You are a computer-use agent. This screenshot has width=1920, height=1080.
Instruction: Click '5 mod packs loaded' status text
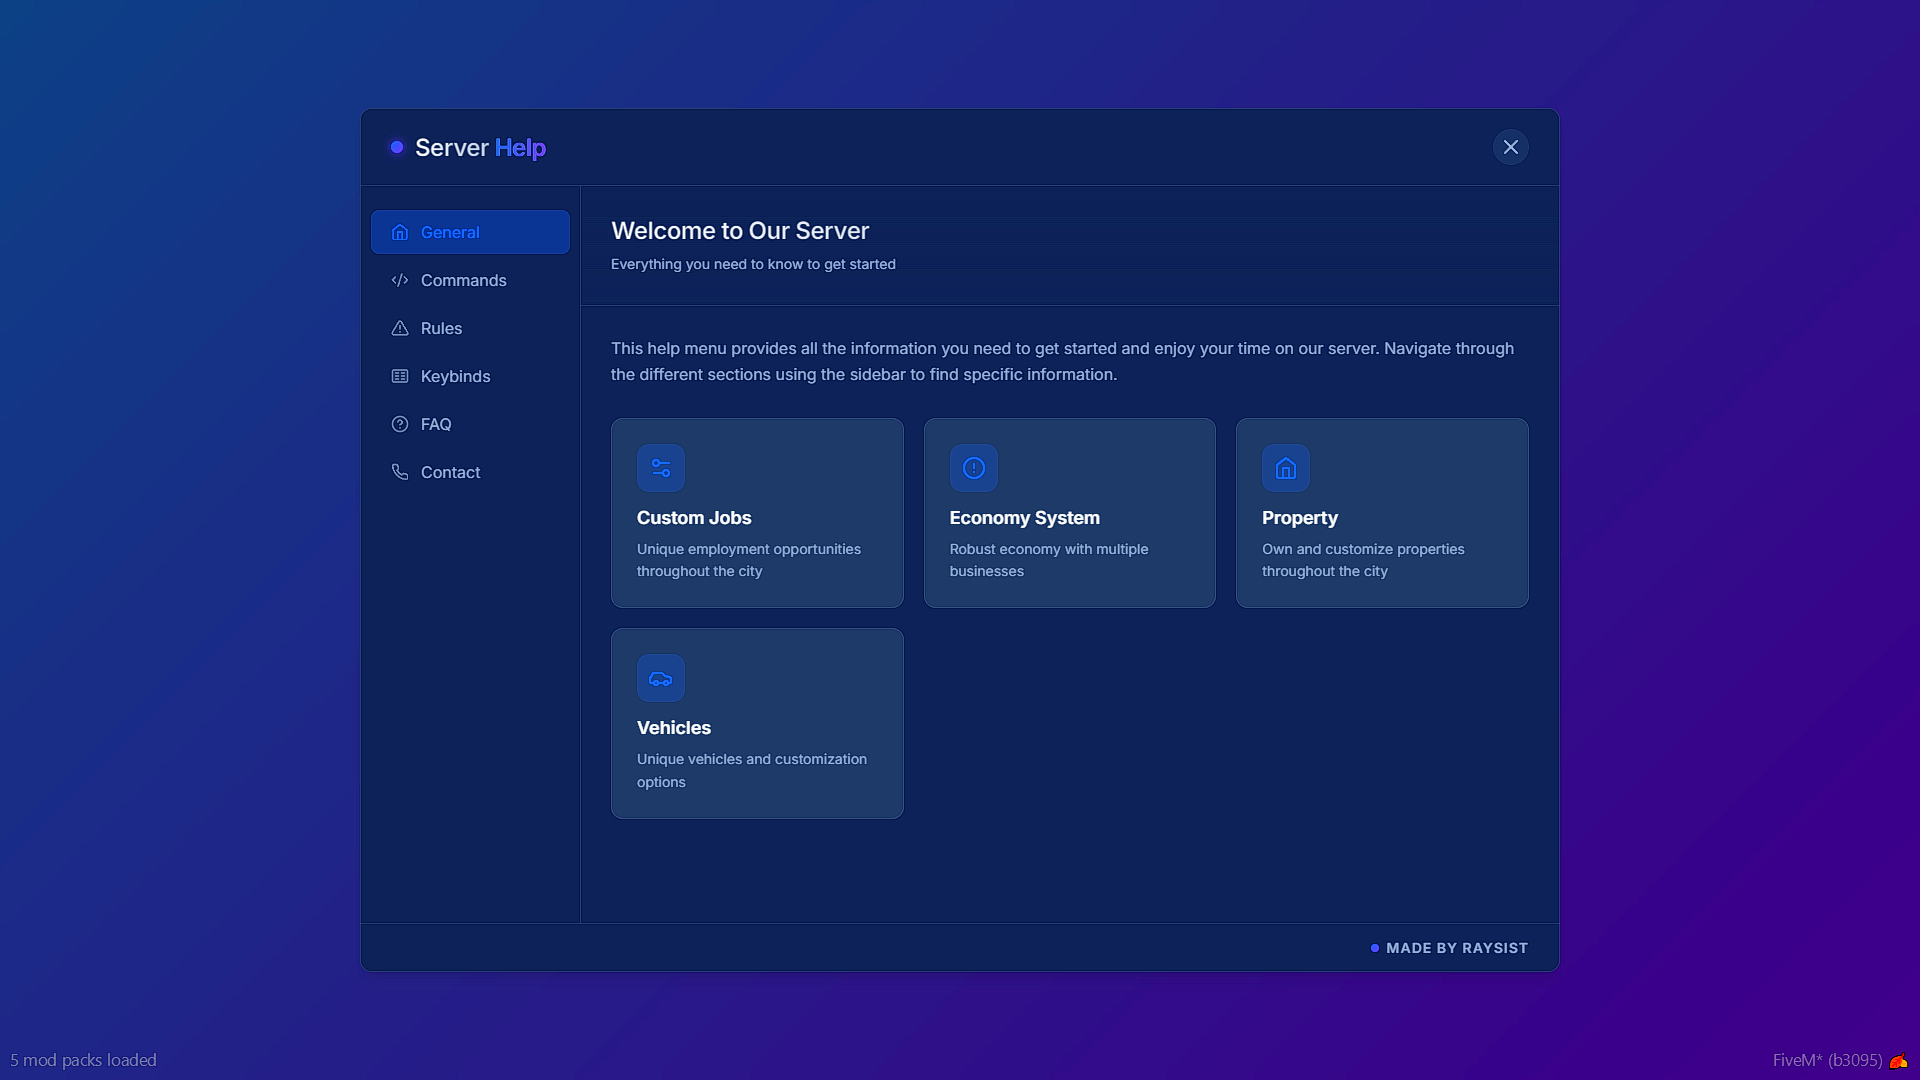(x=83, y=1060)
